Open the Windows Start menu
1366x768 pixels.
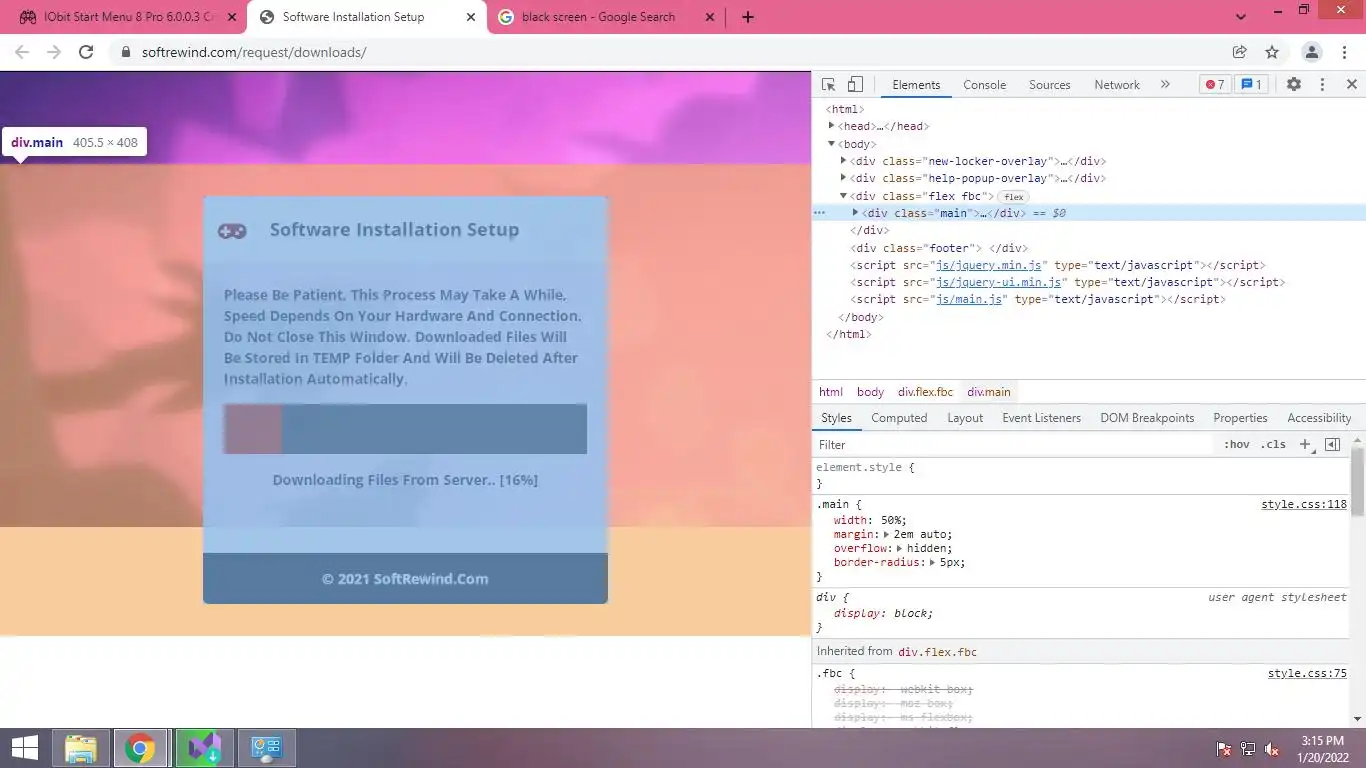coord(25,748)
